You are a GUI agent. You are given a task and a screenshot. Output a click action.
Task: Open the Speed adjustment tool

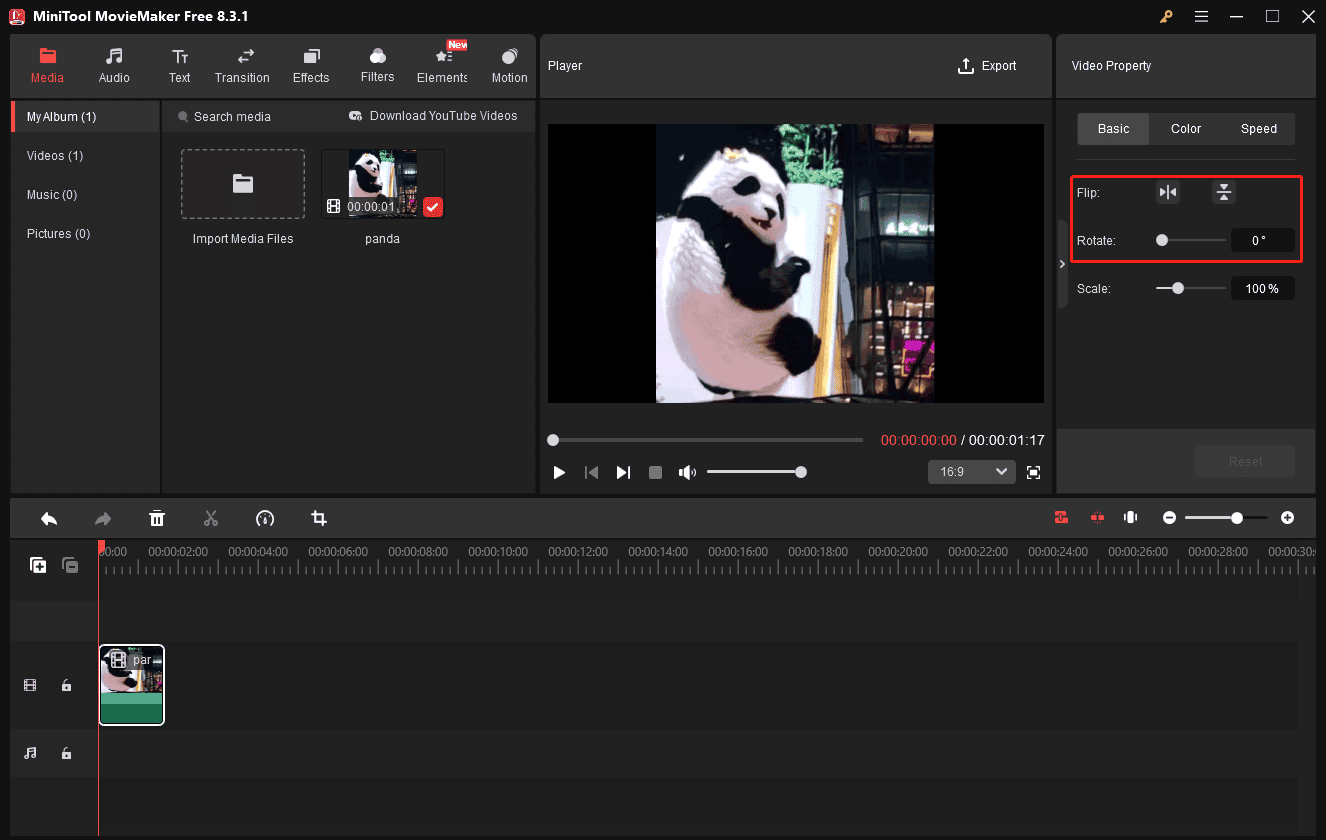pyautogui.click(x=1258, y=128)
